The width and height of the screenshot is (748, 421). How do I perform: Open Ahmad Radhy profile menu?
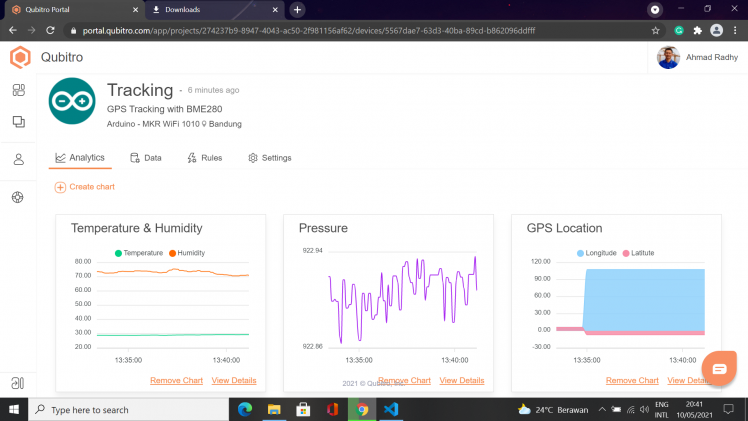697,57
